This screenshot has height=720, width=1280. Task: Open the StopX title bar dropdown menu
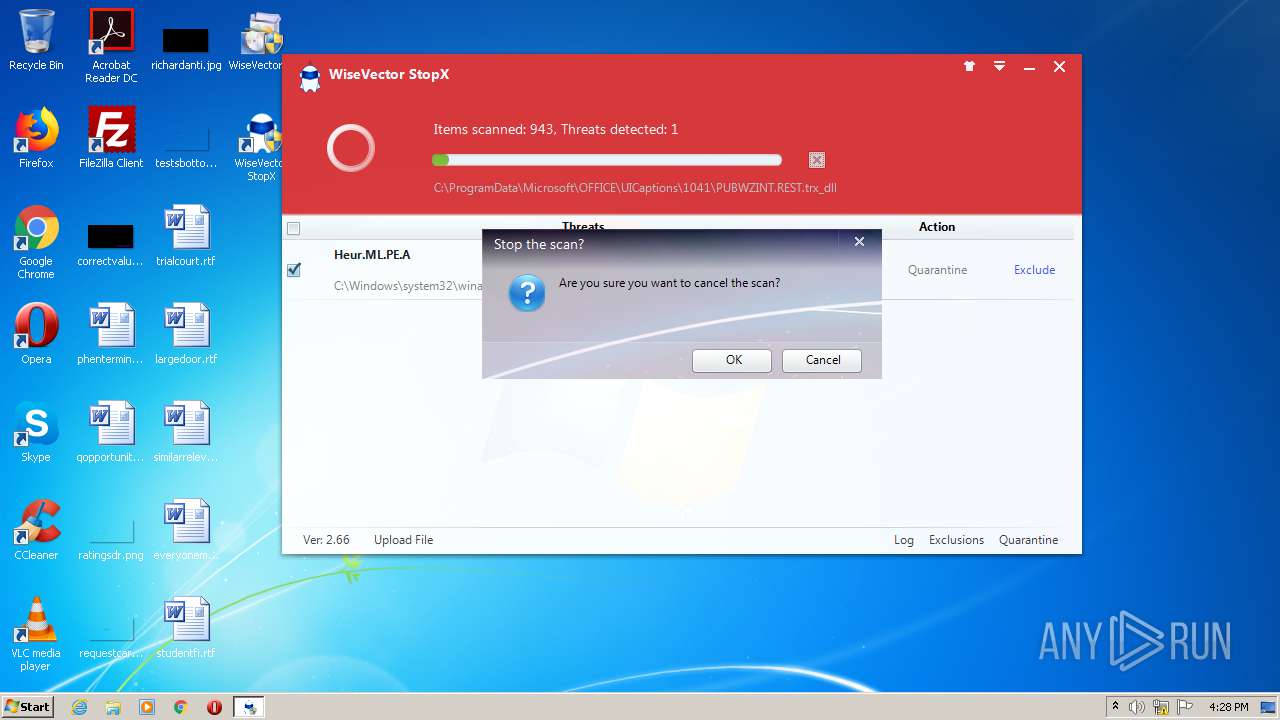pos(999,67)
